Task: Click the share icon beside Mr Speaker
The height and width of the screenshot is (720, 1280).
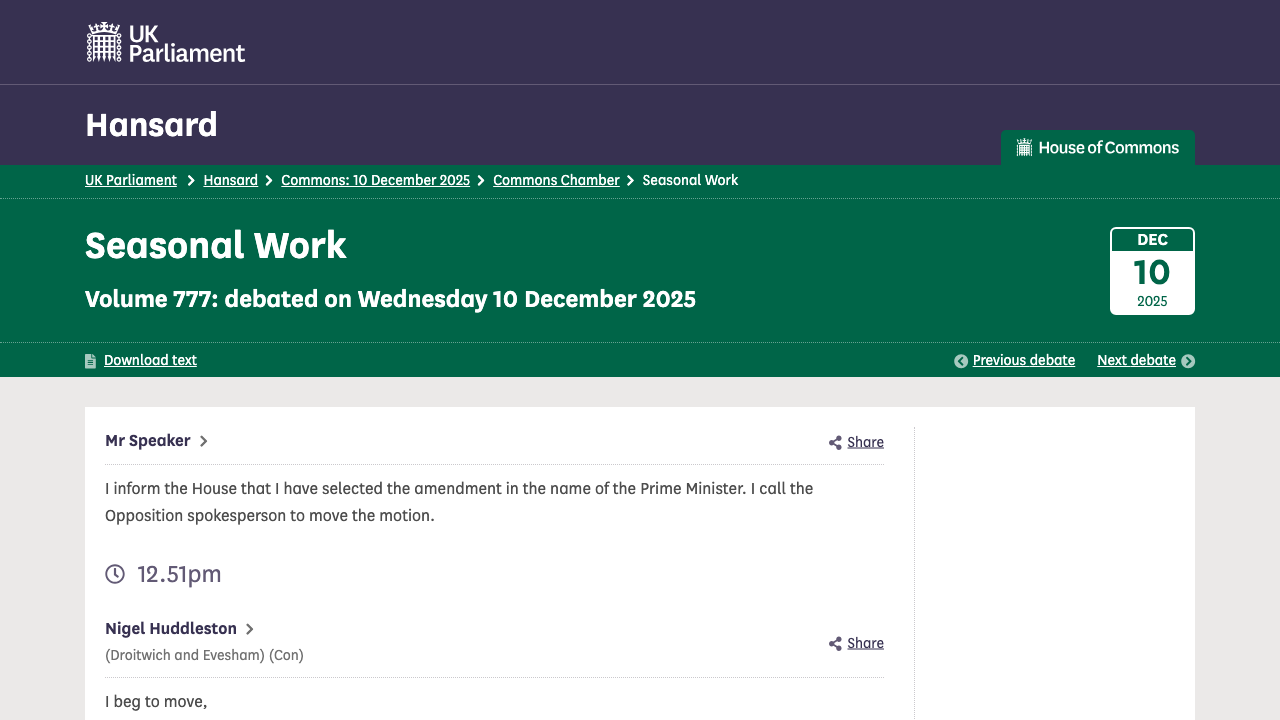Action: 835,443
